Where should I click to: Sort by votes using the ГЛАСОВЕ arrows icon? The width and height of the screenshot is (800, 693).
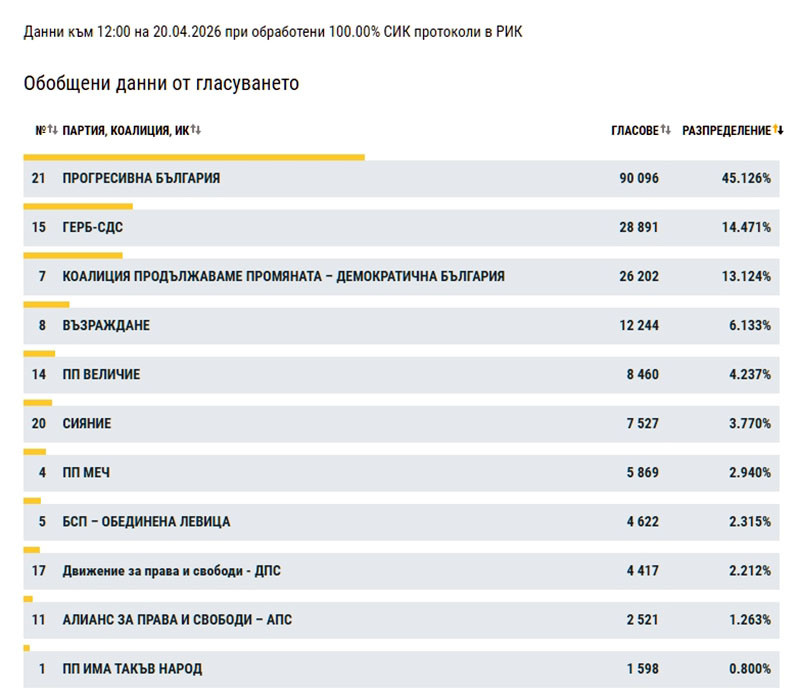(666, 130)
